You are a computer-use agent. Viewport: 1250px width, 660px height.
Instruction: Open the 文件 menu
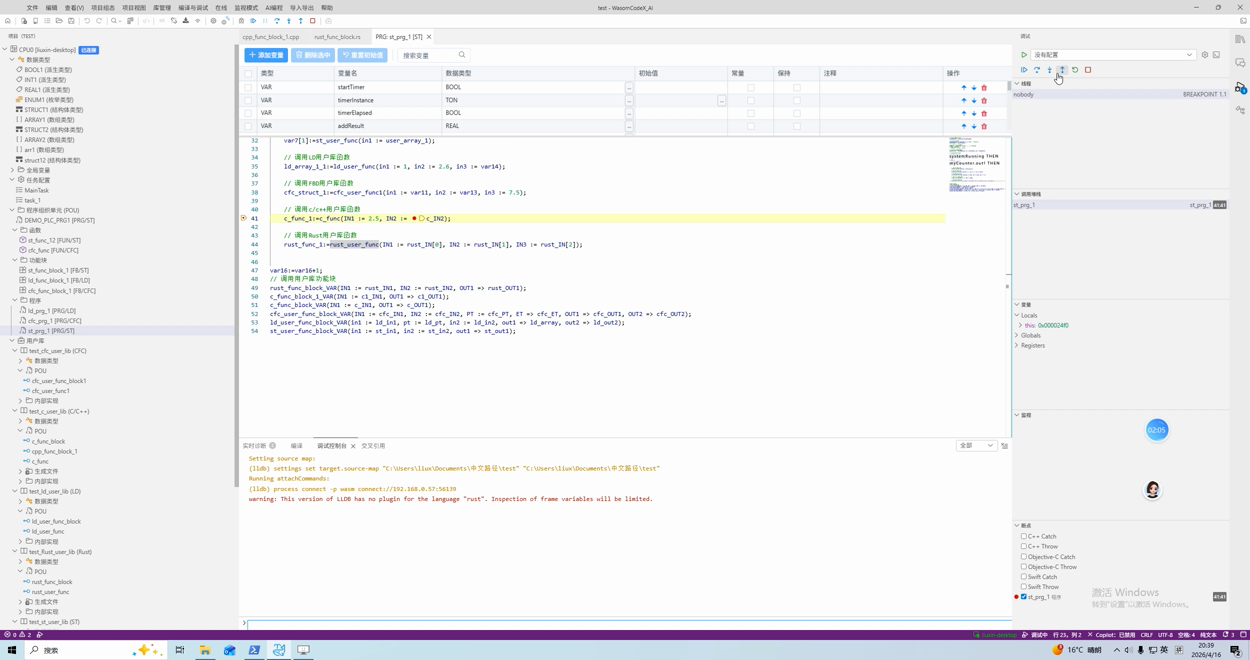(32, 8)
